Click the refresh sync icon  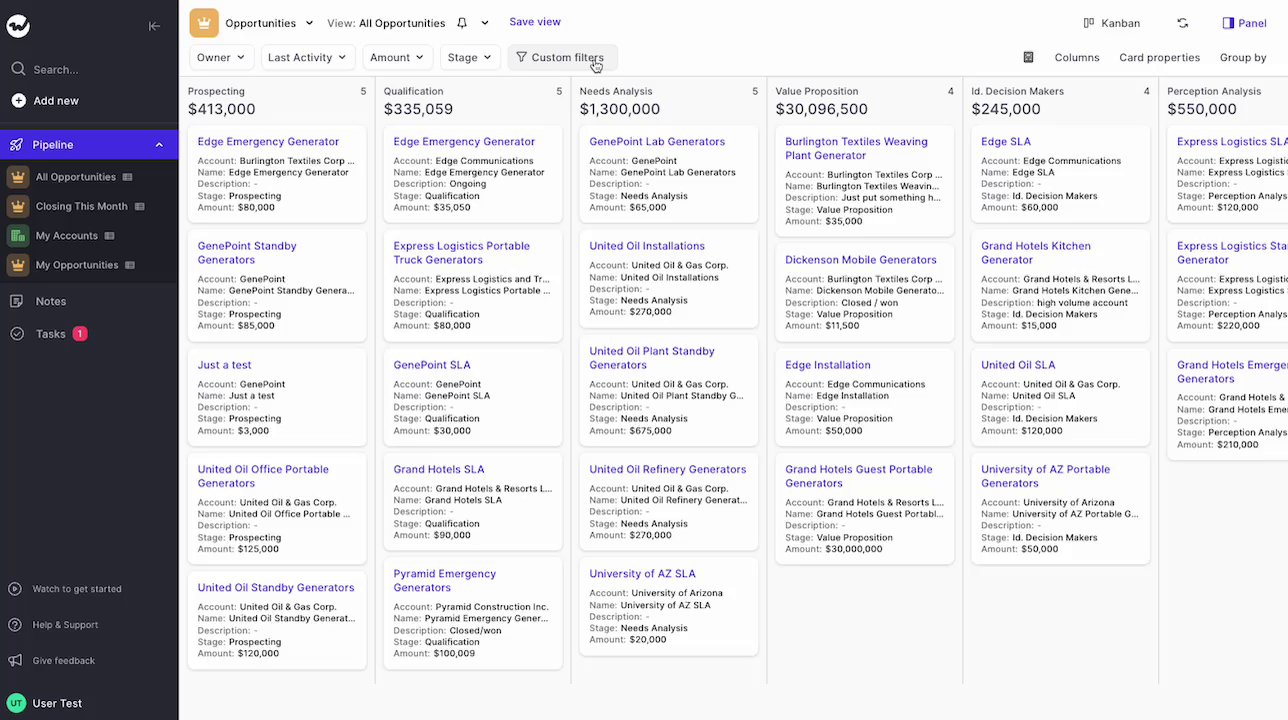(x=1183, y=23)
